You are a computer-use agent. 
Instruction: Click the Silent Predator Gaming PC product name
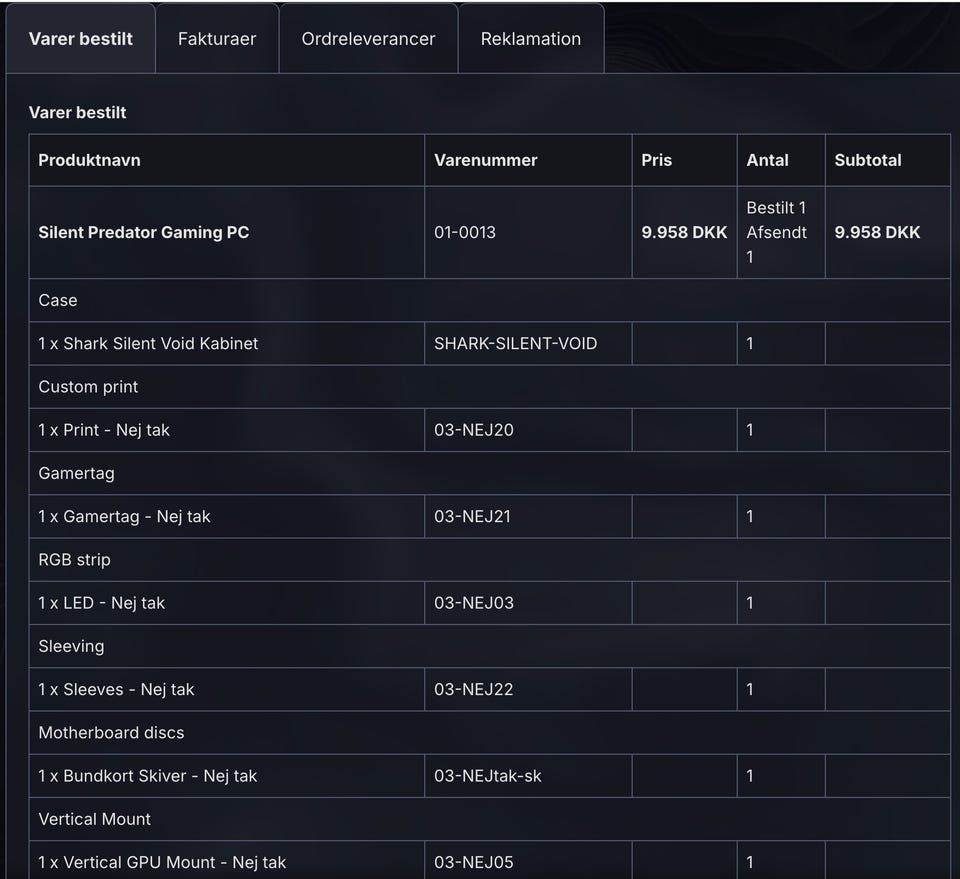(x=144, y=232)
